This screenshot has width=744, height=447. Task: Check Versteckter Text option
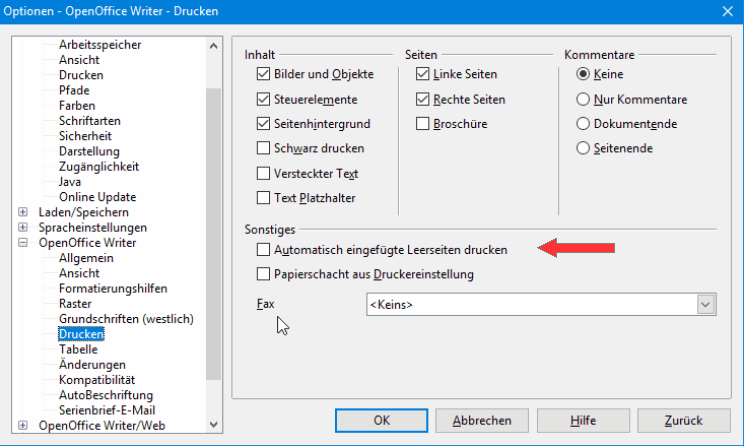(x=263, y=173)
